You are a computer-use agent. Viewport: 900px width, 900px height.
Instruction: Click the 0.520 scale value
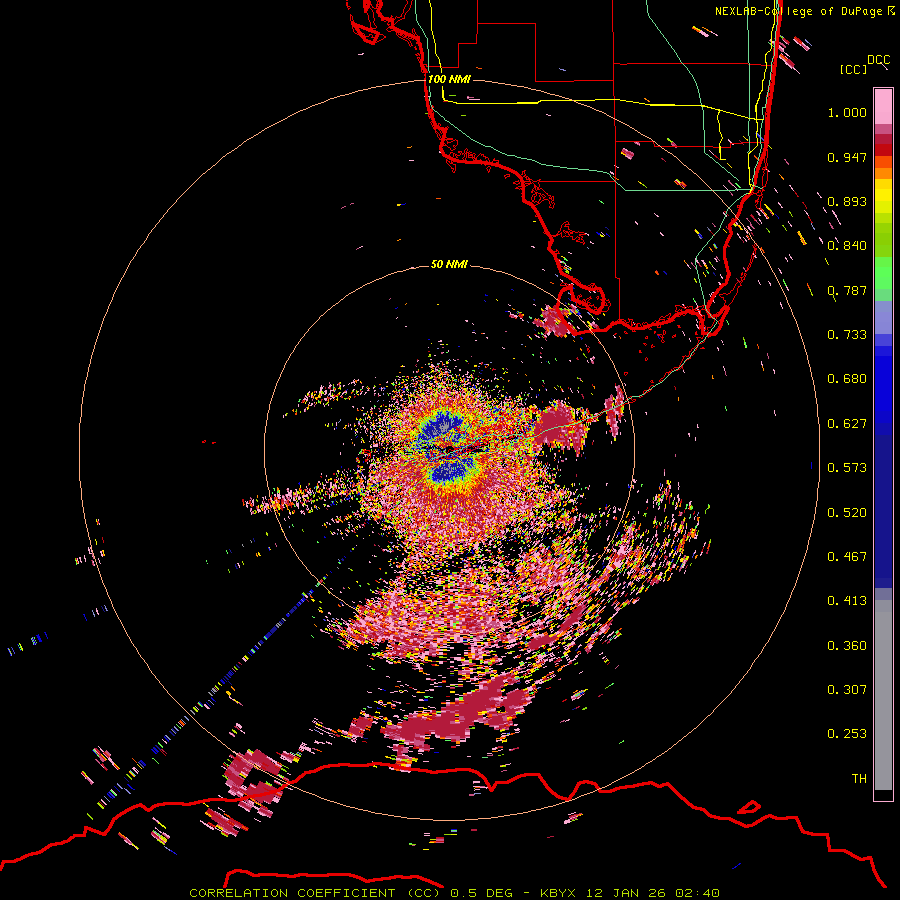coord(847,513)
